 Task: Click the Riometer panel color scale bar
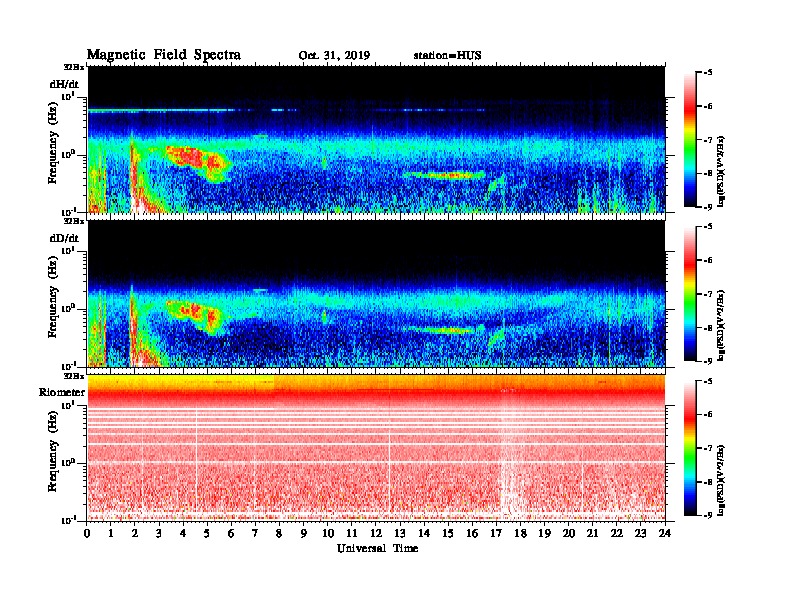tap(690, 448)
